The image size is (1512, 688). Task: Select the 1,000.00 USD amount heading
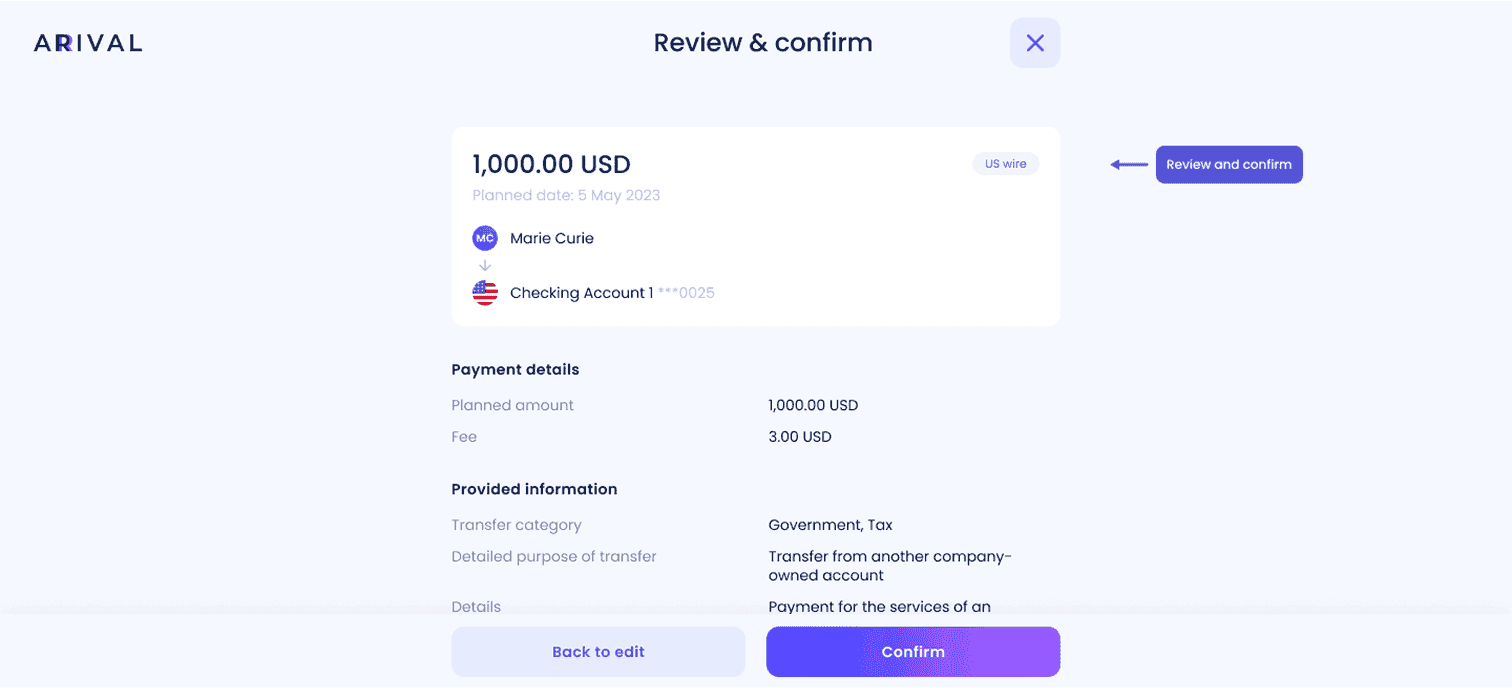(x=552, y=164)
